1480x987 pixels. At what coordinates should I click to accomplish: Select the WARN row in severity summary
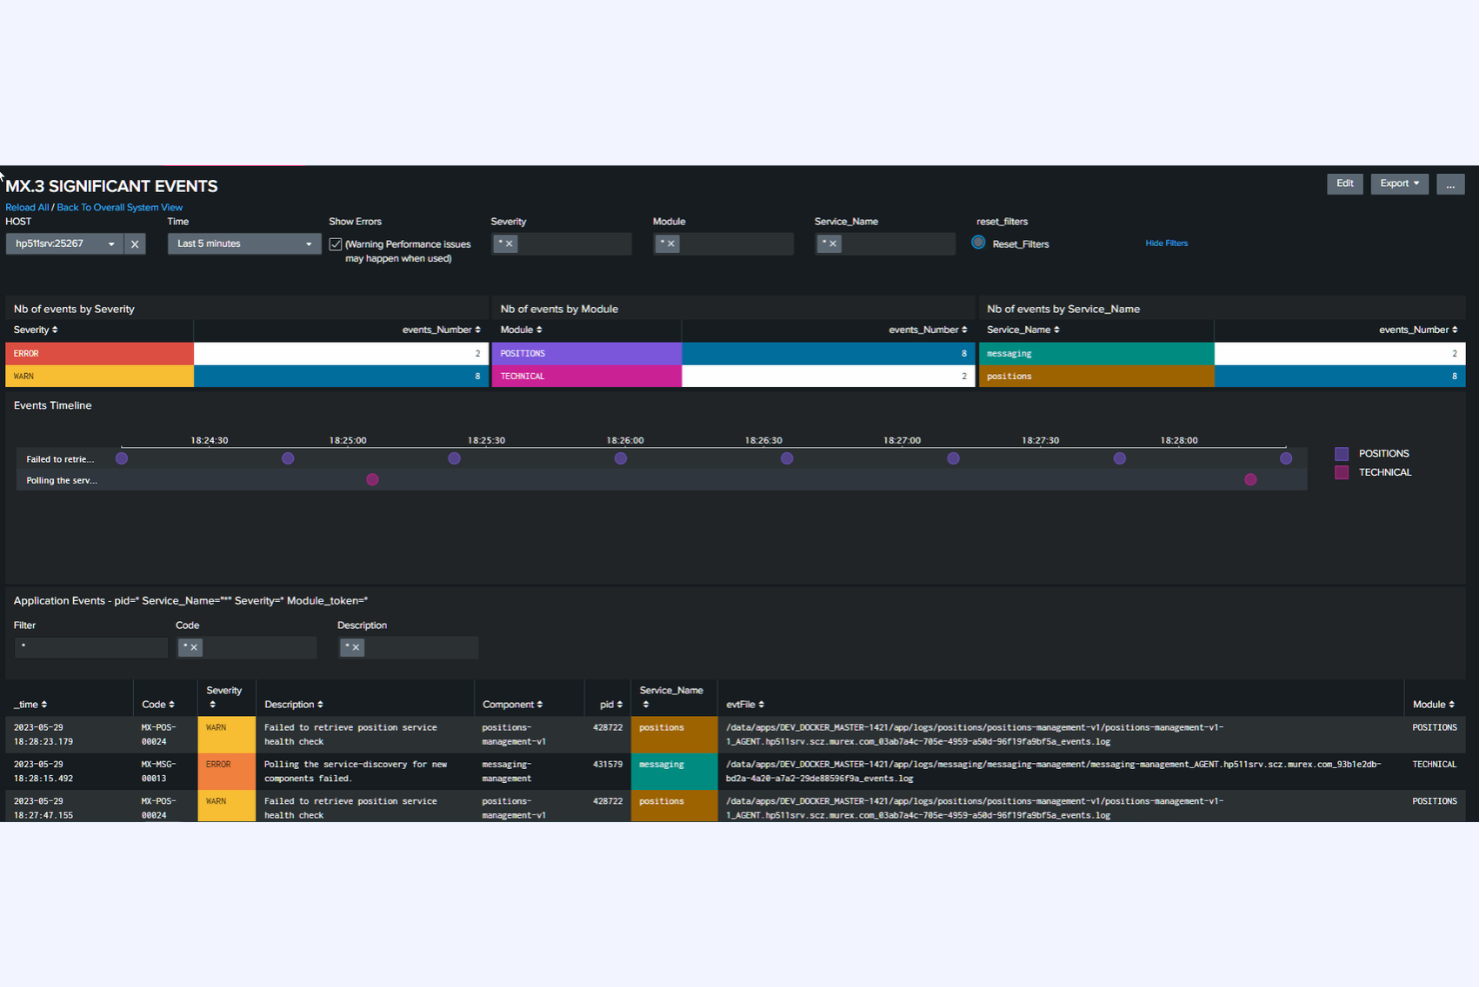click(247, 377)
